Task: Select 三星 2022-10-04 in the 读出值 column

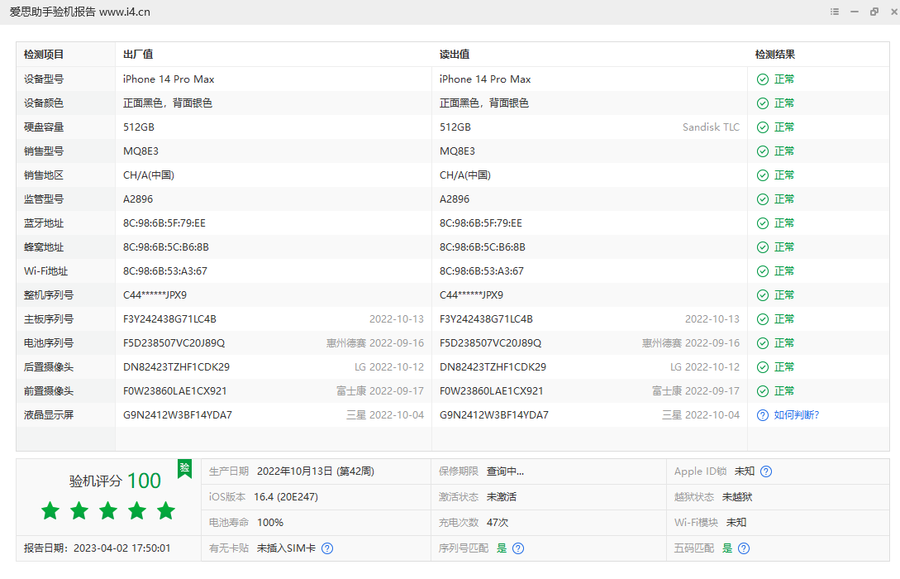Action: tap(701, 415)
